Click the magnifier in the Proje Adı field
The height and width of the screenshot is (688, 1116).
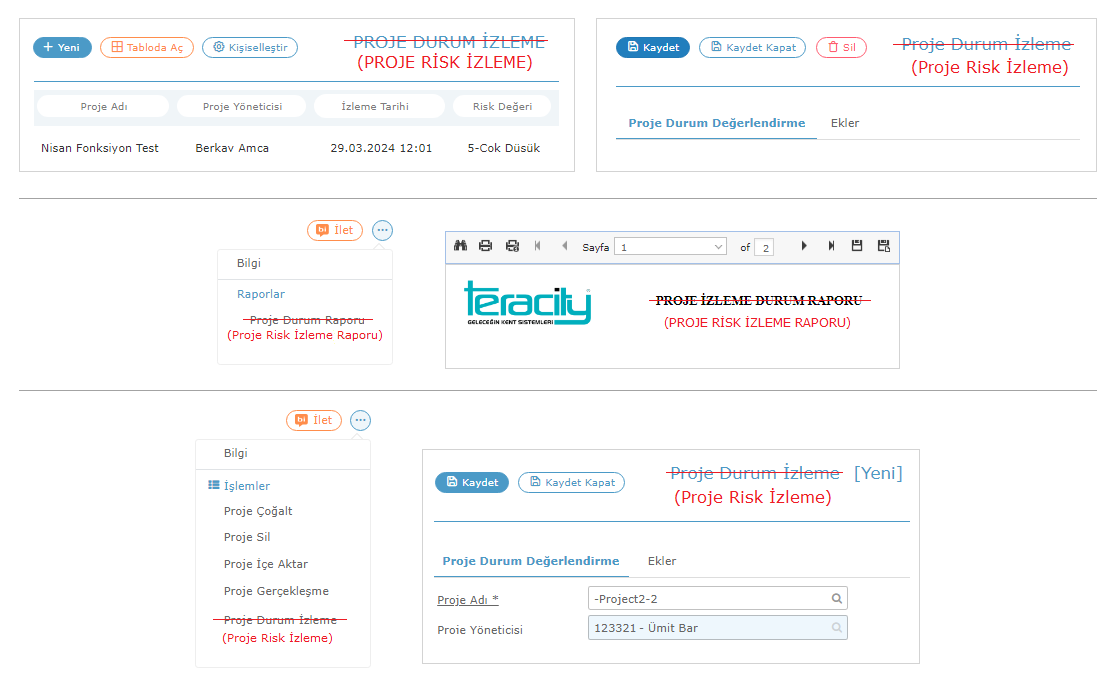[x=837, y=599]
